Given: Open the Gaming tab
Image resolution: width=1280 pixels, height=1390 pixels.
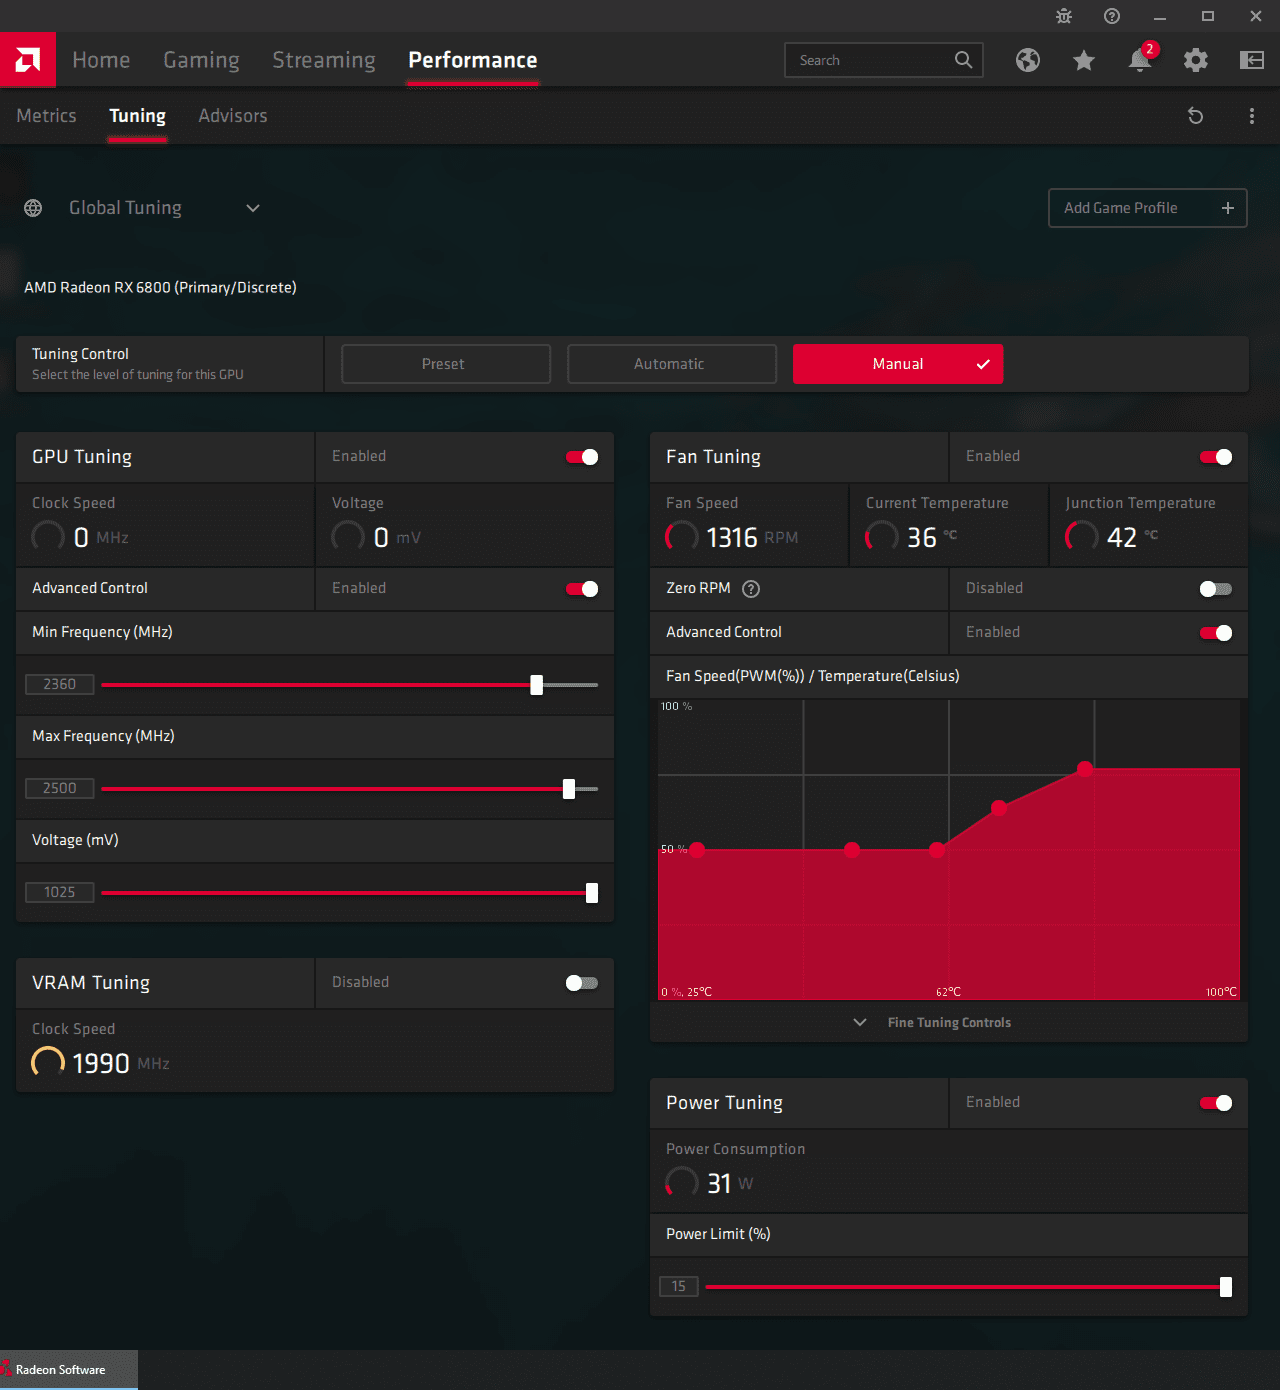Looking at the screenshot, I should (x=201, y=60).
